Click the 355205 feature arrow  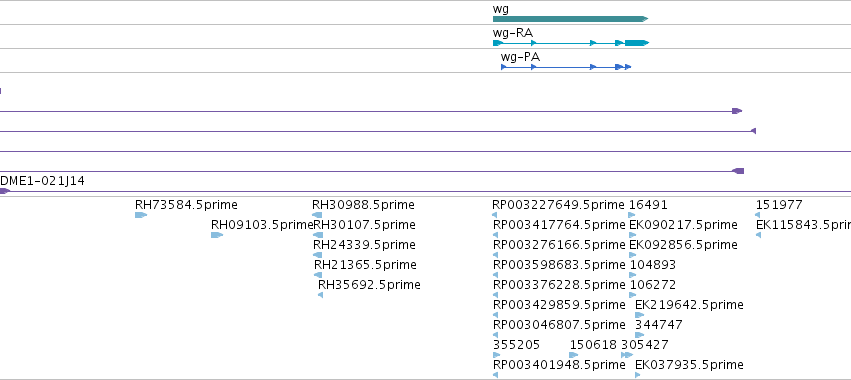(496, 355)
